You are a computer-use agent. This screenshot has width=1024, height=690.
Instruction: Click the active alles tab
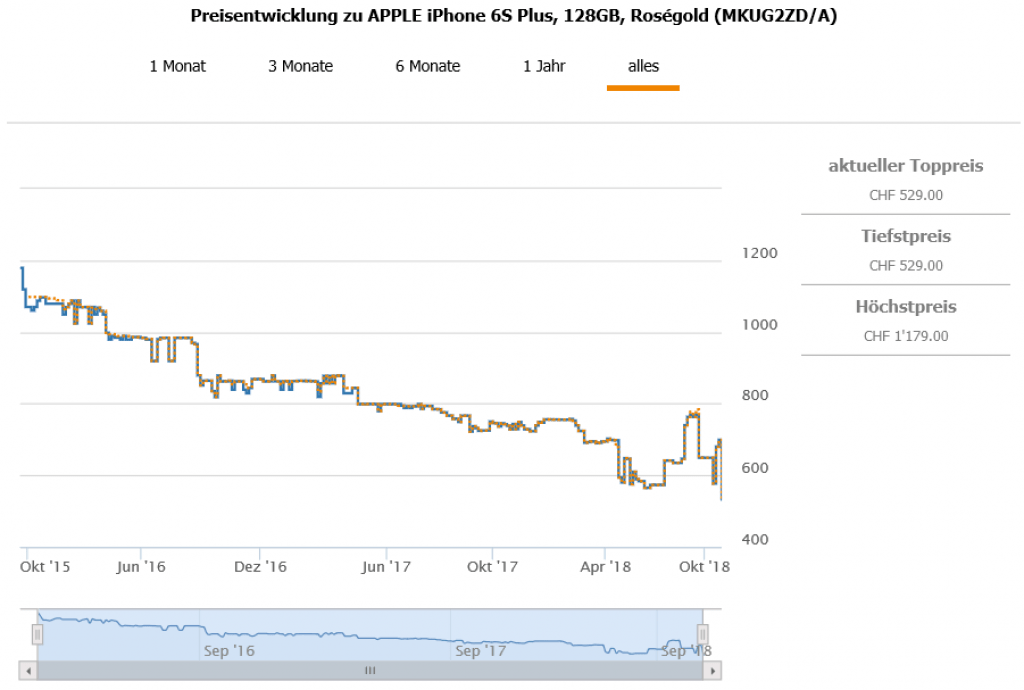pos(643,67)
